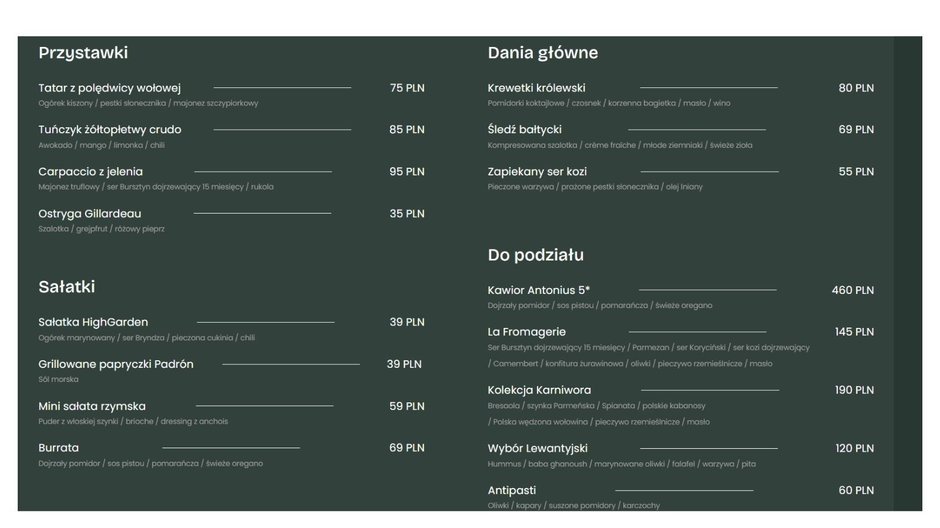Select Krewetki królewskie dish
Screen dimensions: 940x528
[537, 88]
